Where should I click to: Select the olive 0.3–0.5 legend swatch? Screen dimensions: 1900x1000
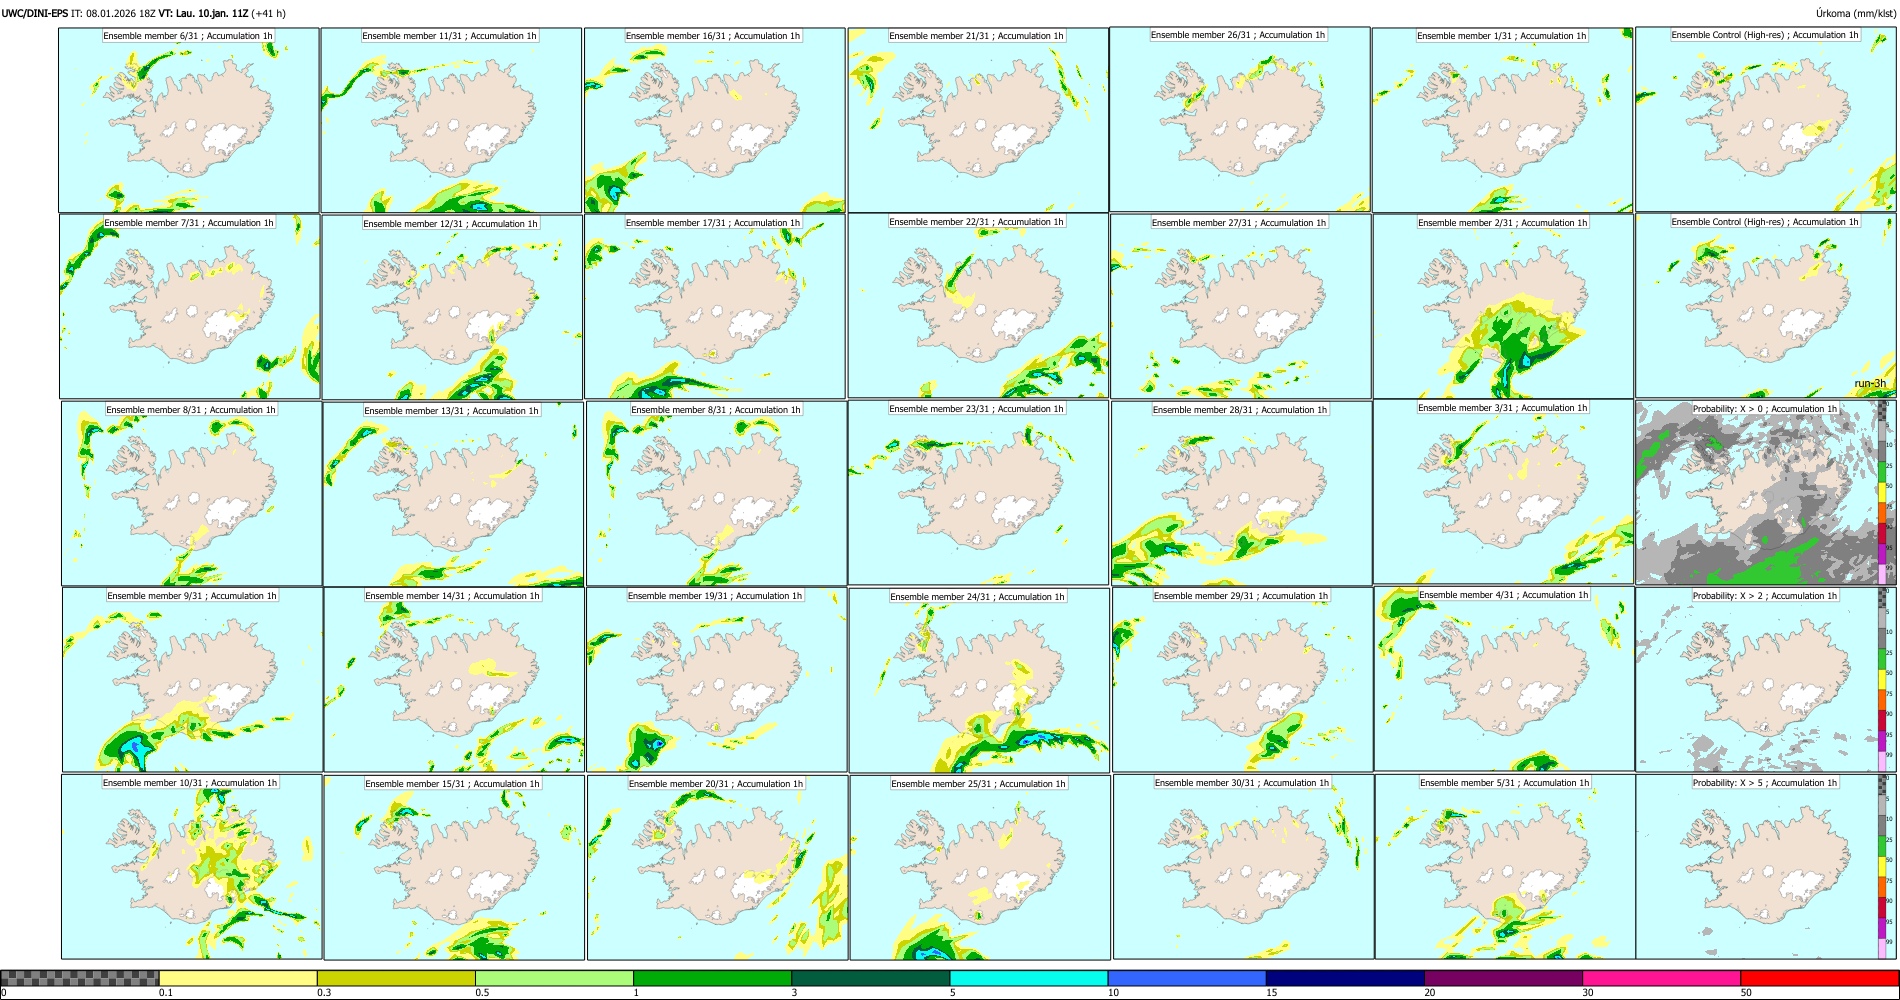396,978
